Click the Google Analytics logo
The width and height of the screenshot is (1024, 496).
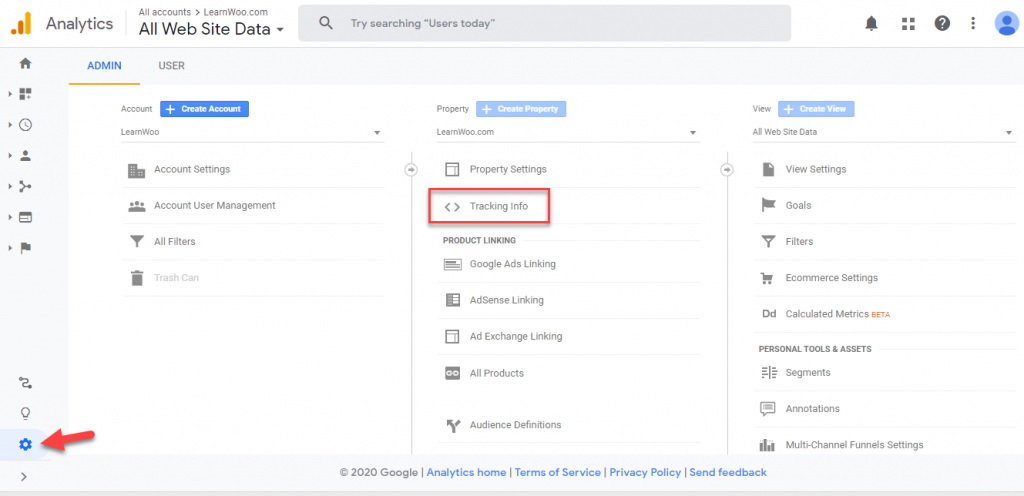point(21,23)
